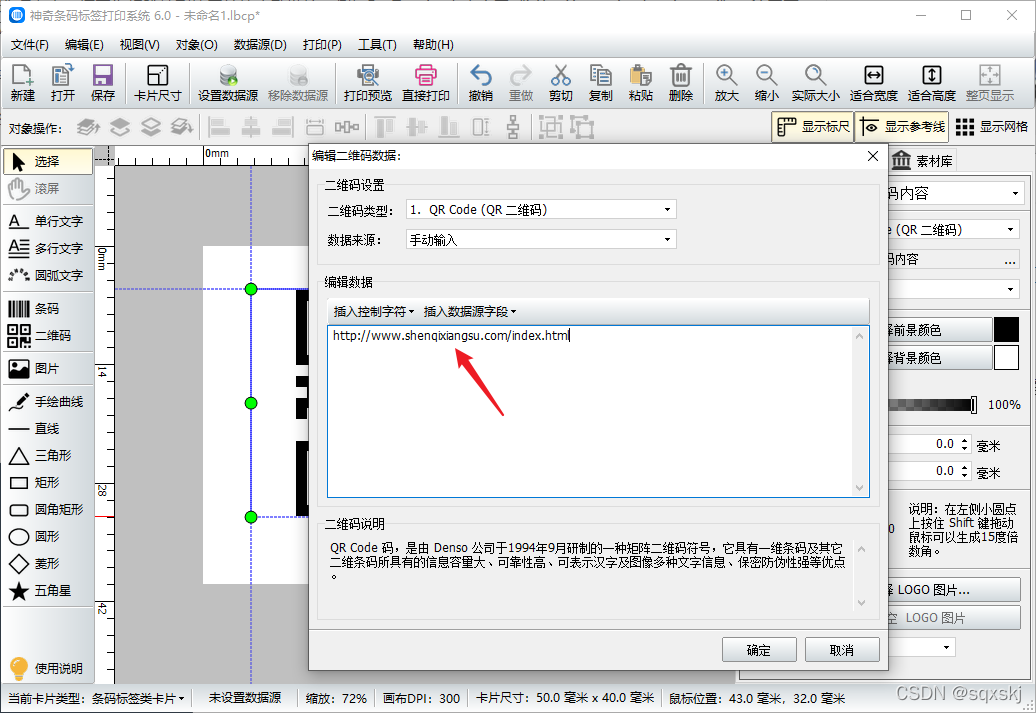Open the 编辑(E) menu
Viewport: 1036px width, 713px height.
tap(84, 44)
